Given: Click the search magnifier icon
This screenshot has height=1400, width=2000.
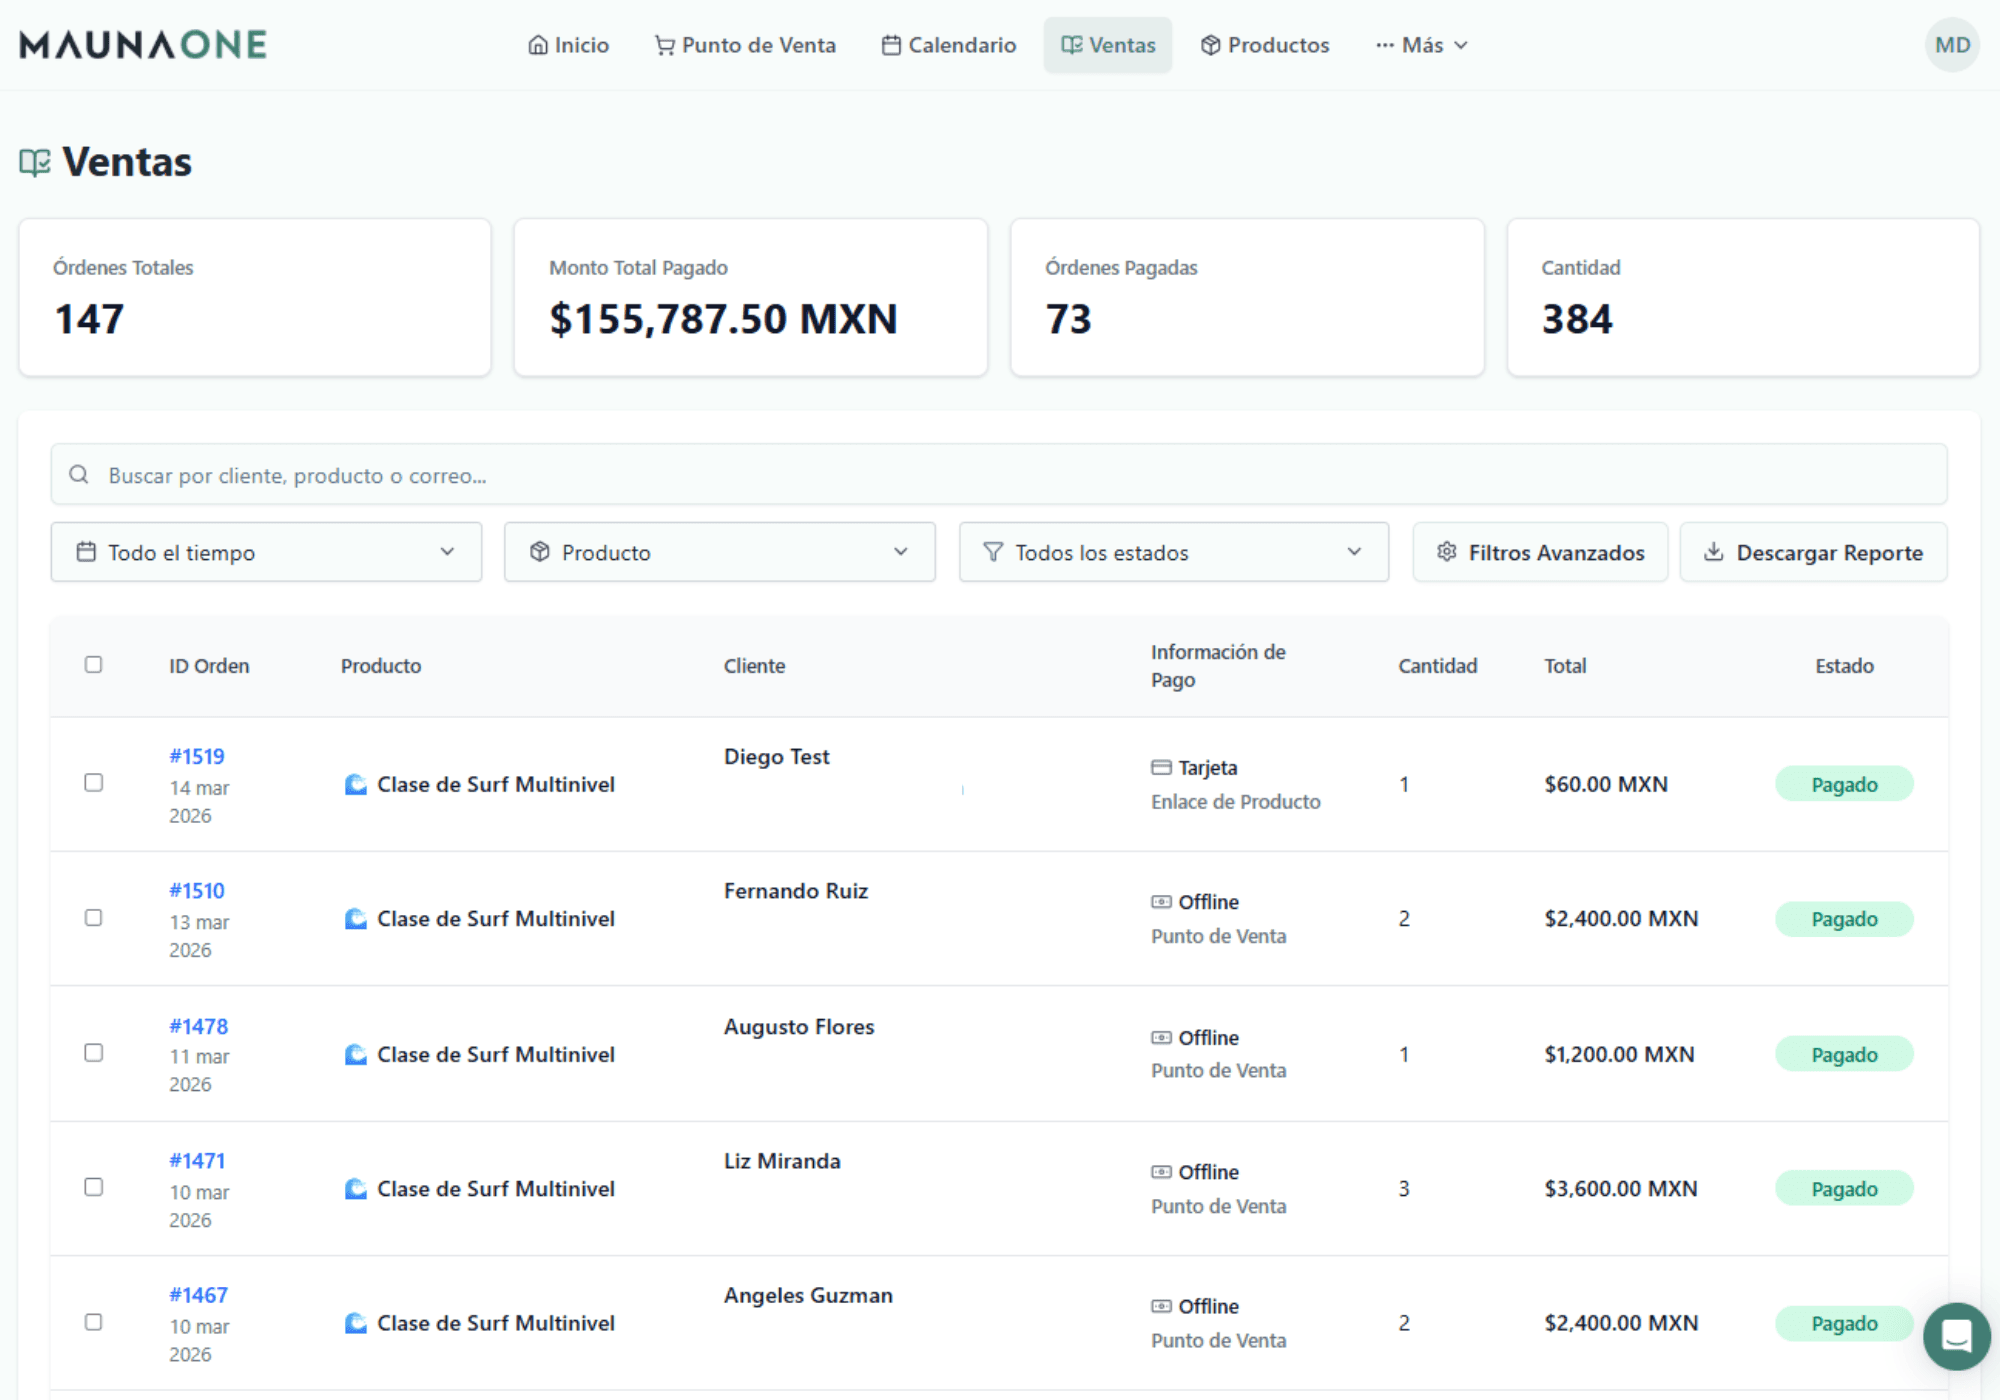Looking at the screenshot, I should 79,475.
